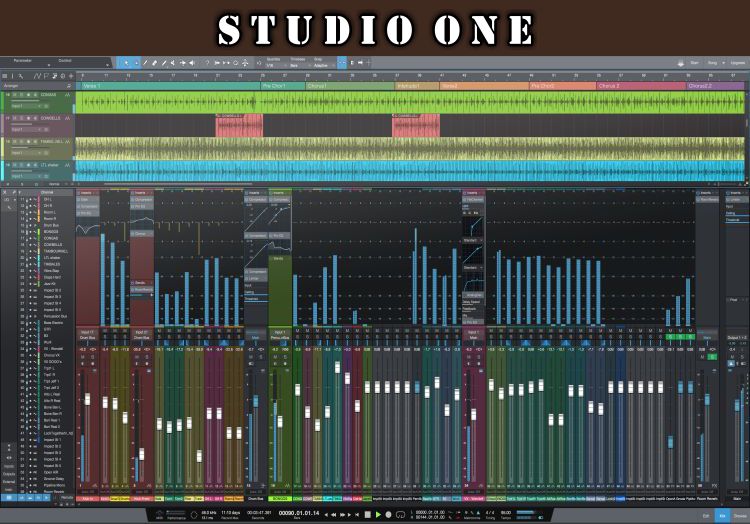Click the MIDI monitor icon in transport

(160, 513)
